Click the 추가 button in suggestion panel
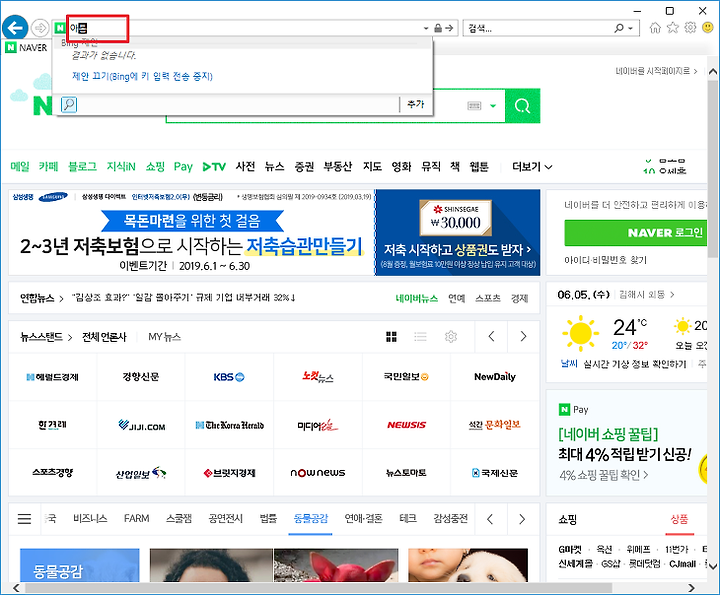720x595 pixels. pyautogui.click(x=416, y=105)
